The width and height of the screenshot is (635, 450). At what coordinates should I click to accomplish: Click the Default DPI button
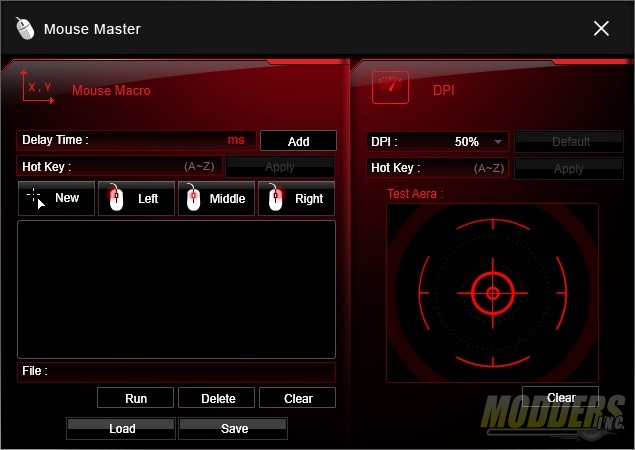point(569,141)
